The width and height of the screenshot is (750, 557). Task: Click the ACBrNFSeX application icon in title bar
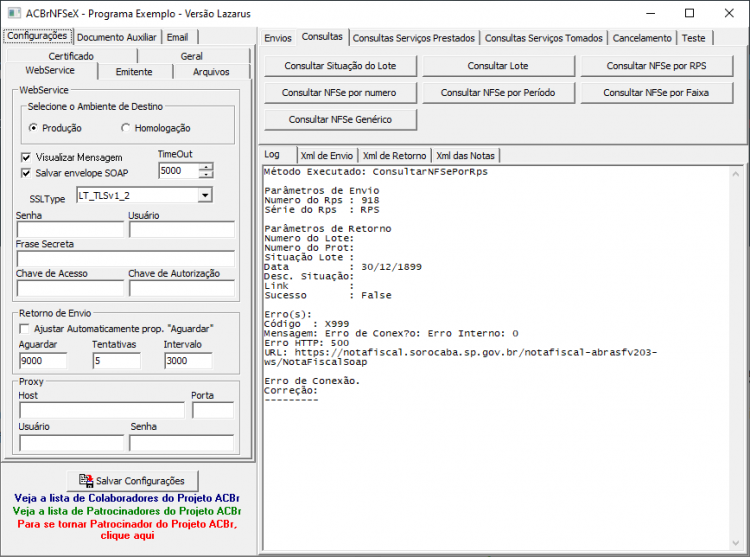(14, 13)
